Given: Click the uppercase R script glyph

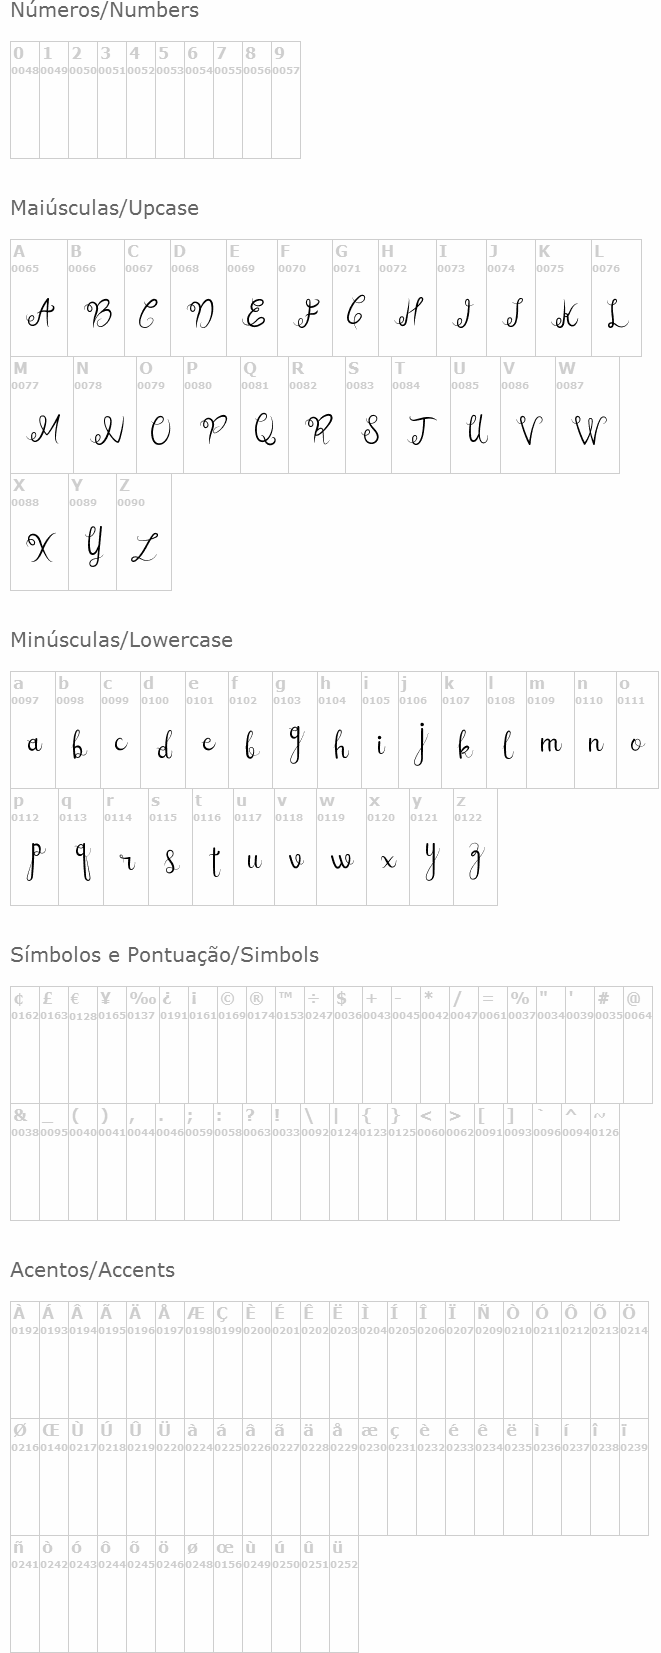Looking at the screenshot, I should [318, 431].
